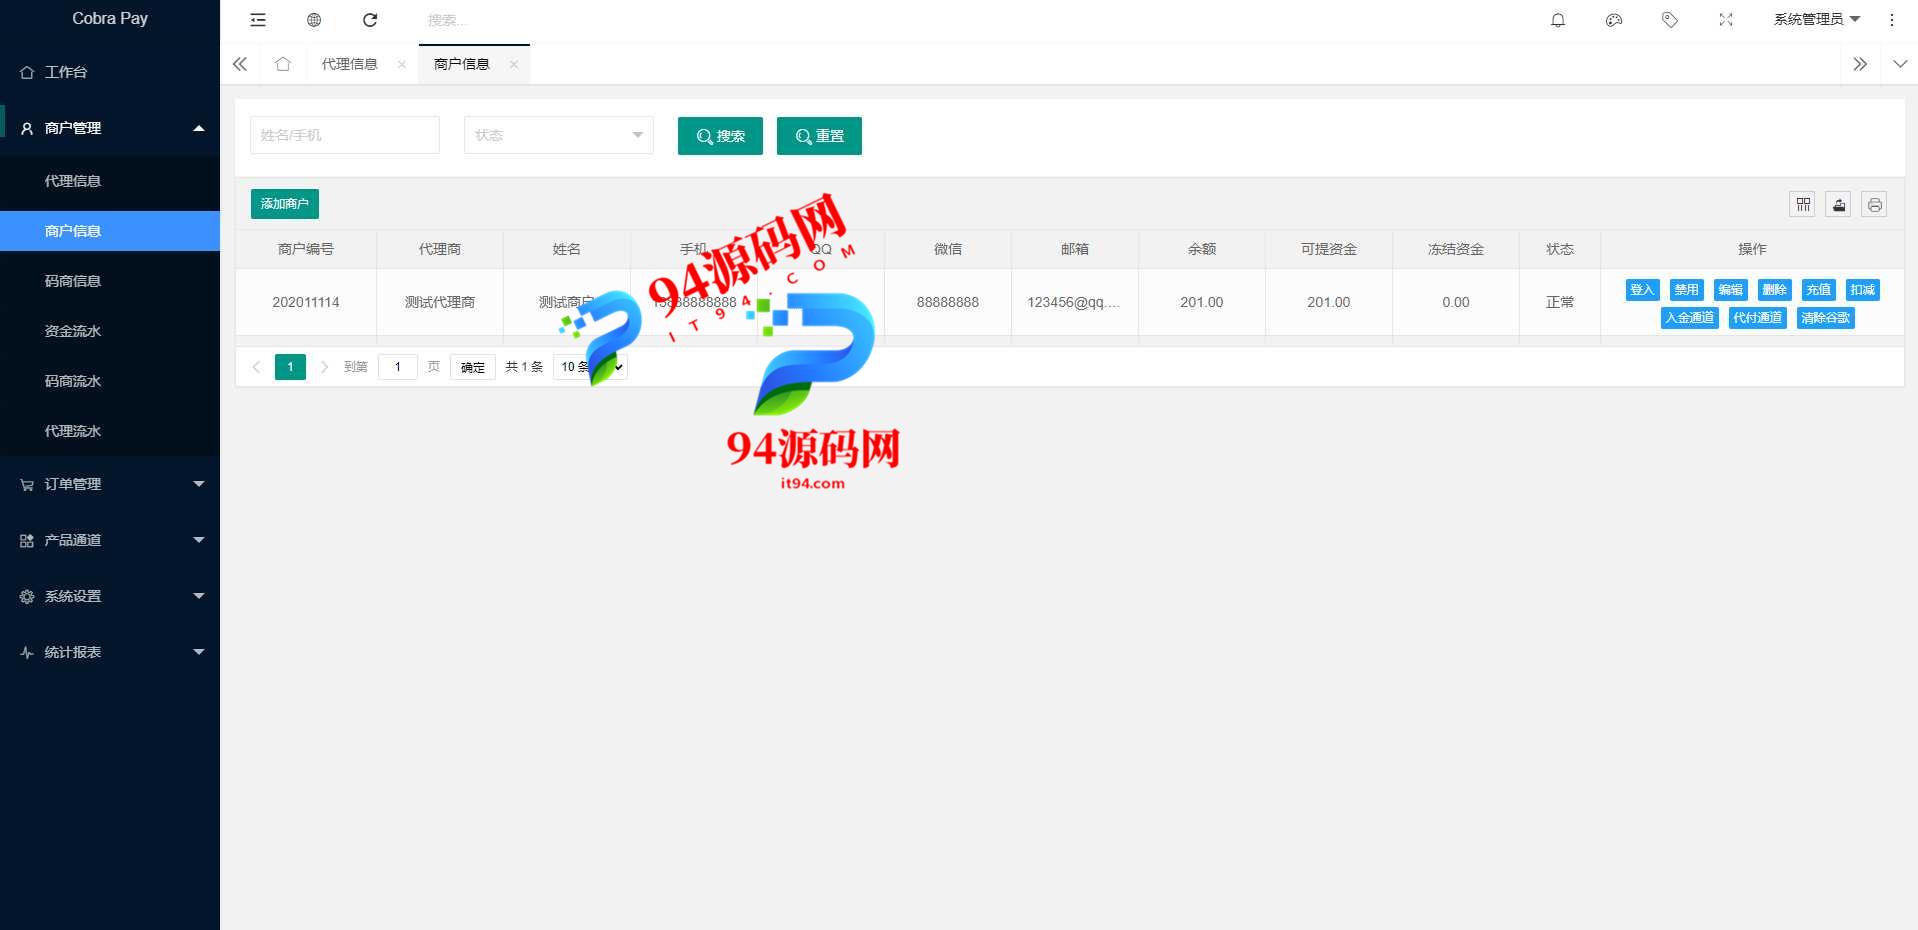Select page 1 in pagination
1918x930 pixels.
coord(290,367)
